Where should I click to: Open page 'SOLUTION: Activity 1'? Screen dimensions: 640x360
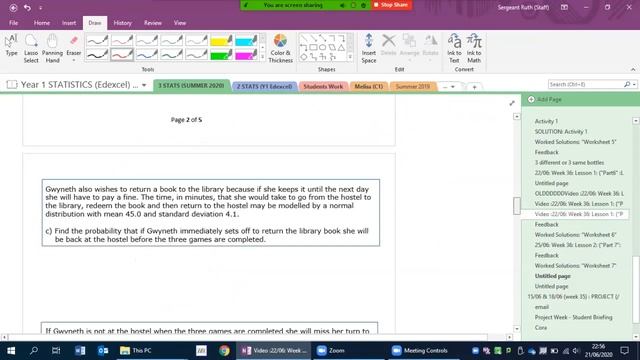tap(561, 131)
